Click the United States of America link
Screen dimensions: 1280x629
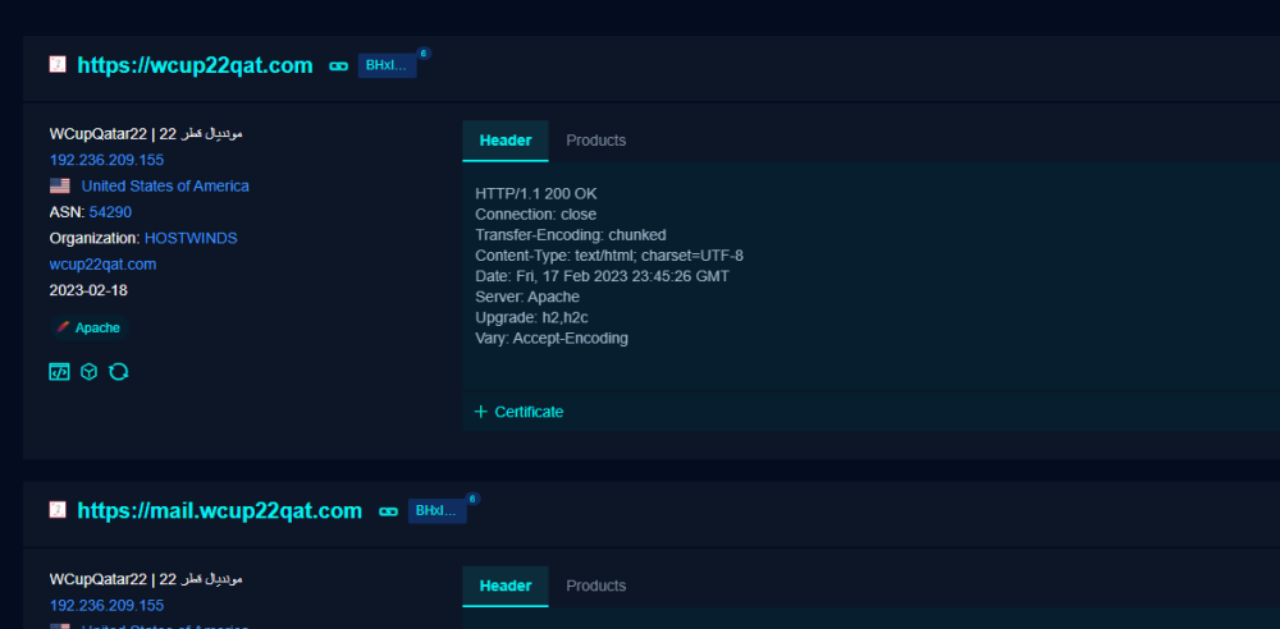165,186
